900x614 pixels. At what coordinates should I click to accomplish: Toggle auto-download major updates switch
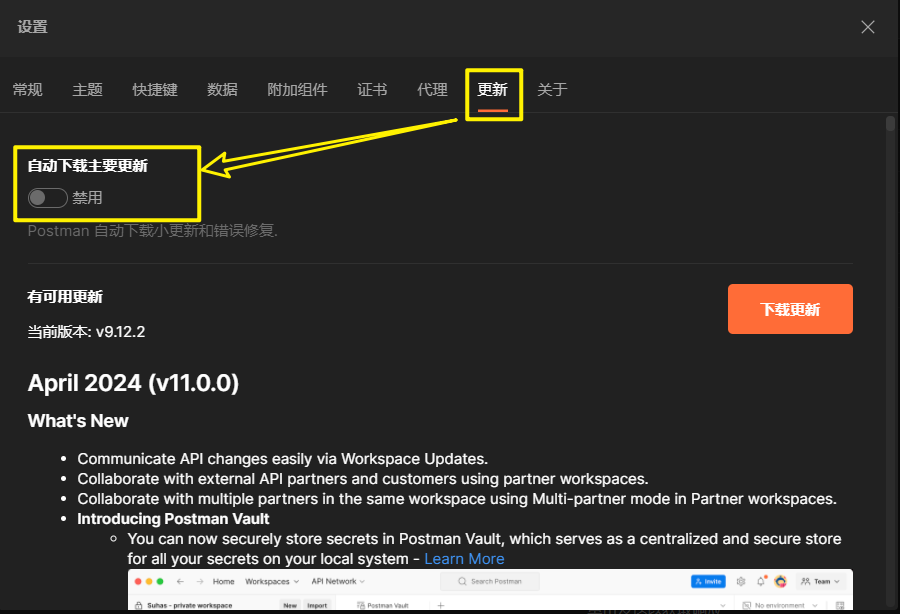click(x=47, y=198)
